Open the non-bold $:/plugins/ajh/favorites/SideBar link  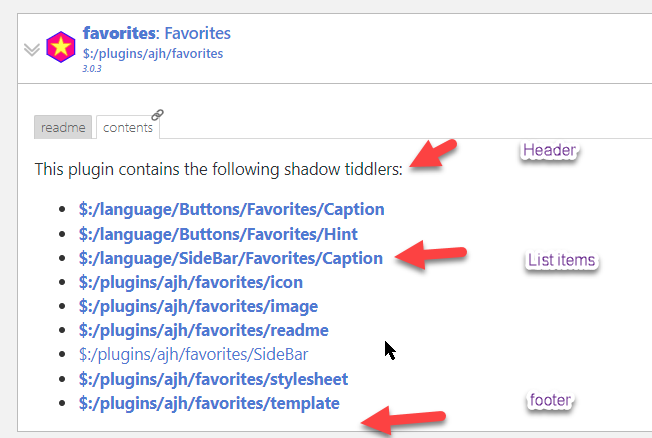pyautogui.click(x=193, y=354)
